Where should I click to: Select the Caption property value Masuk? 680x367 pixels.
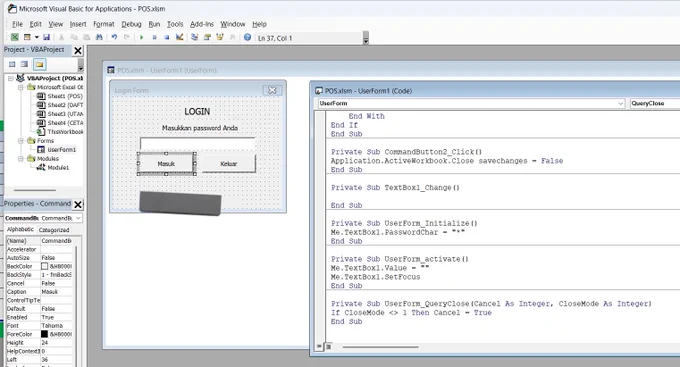point(56,292)
